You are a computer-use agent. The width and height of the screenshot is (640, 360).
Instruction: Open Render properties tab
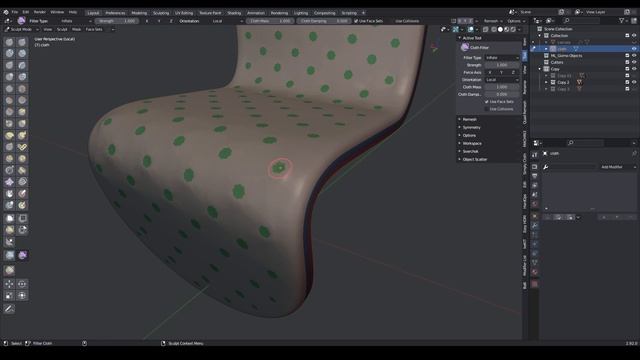click(x=535, y=167)
